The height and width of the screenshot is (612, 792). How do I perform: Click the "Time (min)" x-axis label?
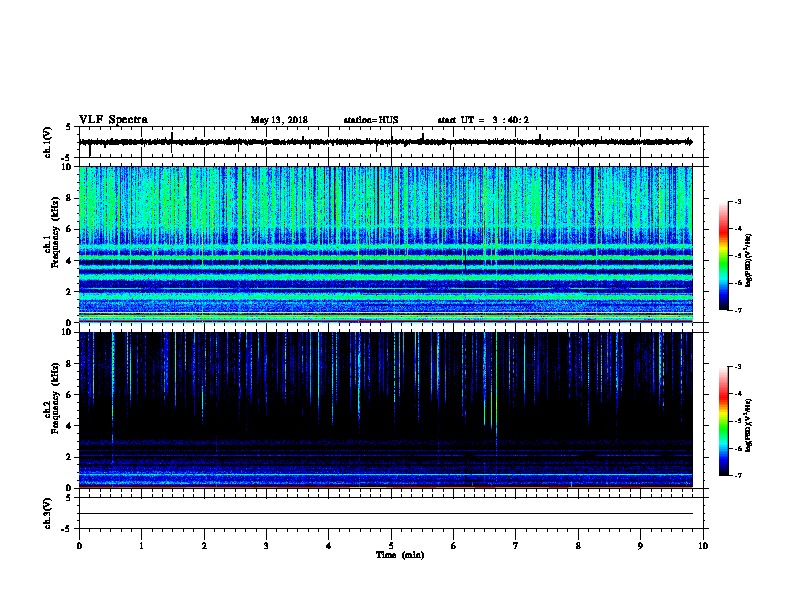tap(400, 555)
